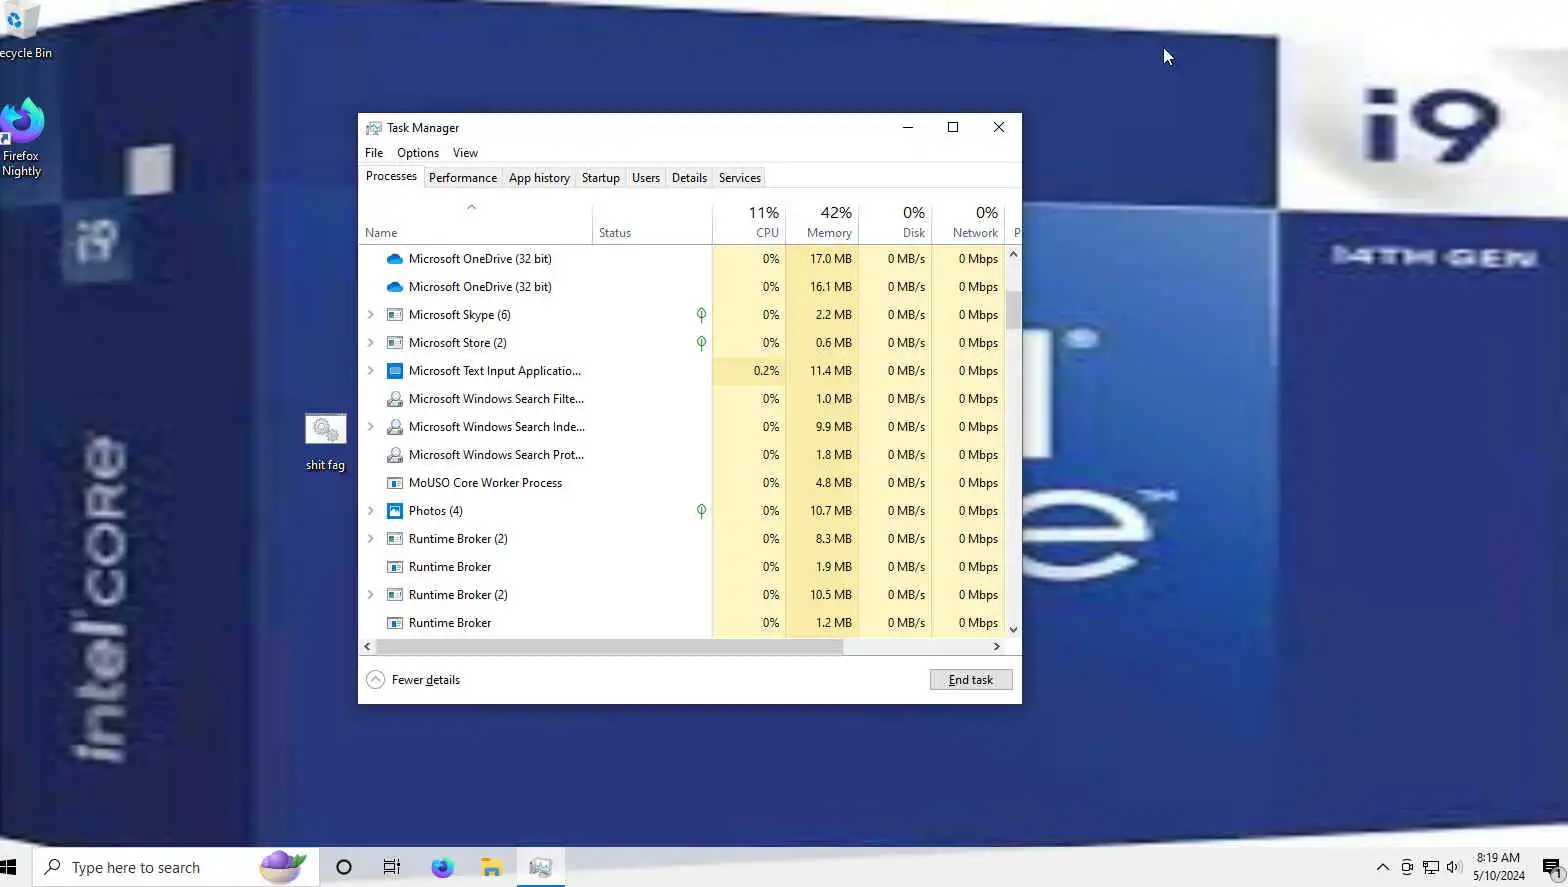The image size is (1568, 887).
Task: Click the suspended leaf icon for Skype
Action: point(701,315)
